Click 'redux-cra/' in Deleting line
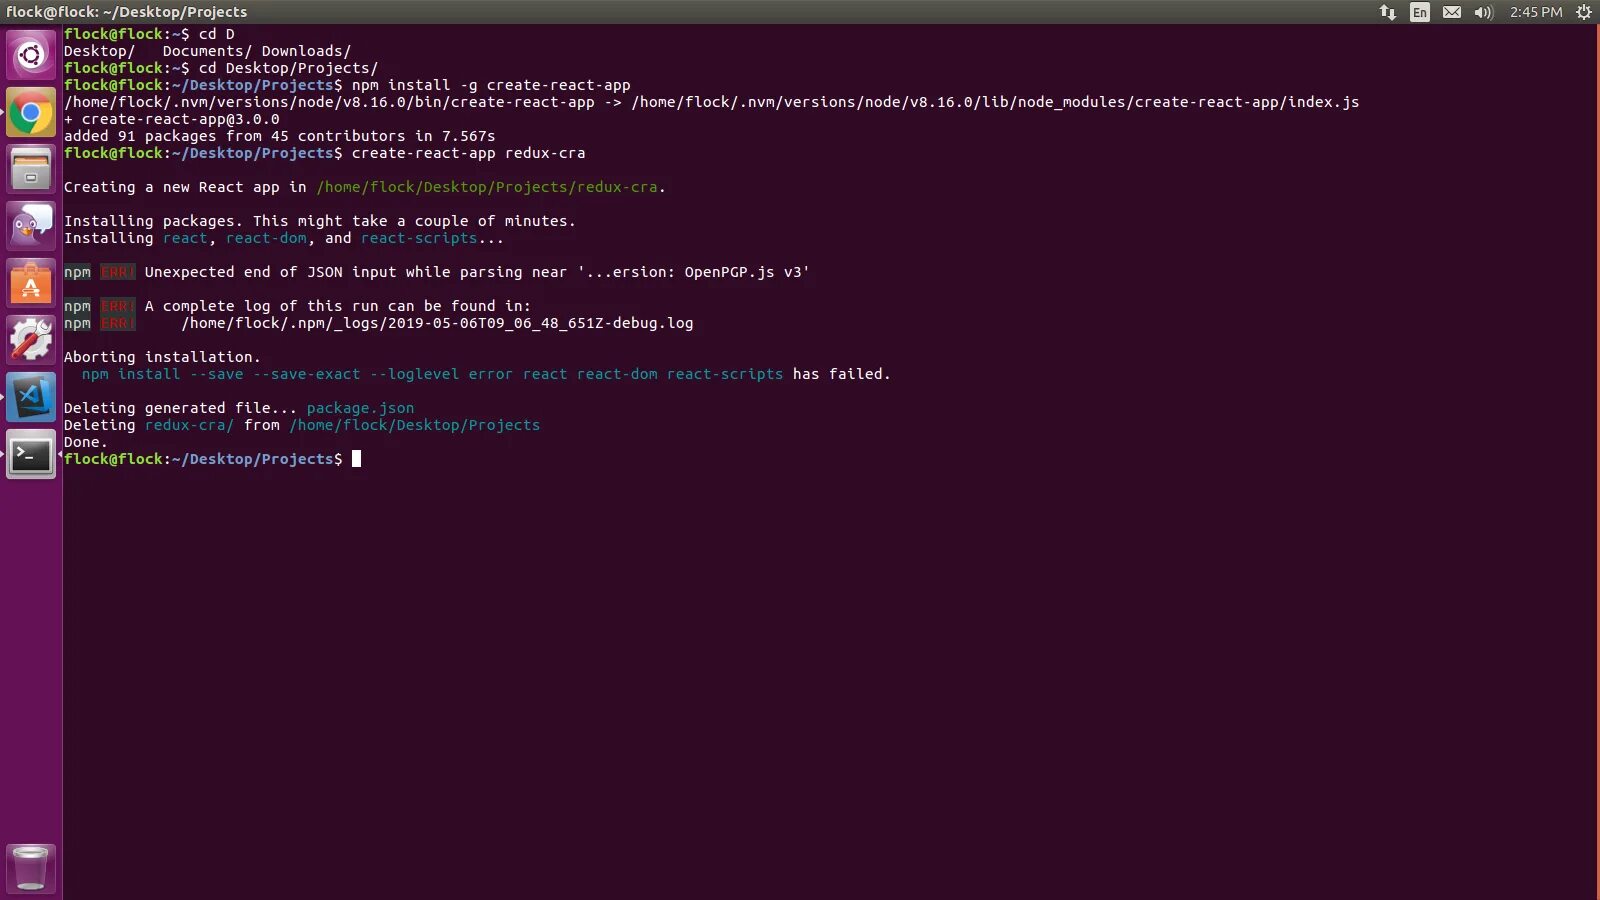 pos(189,425)
